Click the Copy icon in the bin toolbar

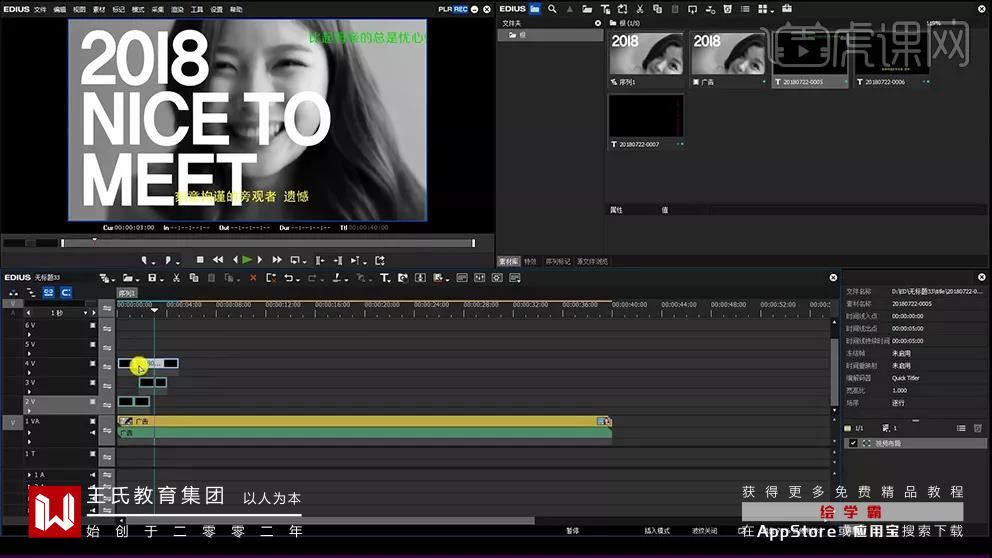[x=657, y=9]
